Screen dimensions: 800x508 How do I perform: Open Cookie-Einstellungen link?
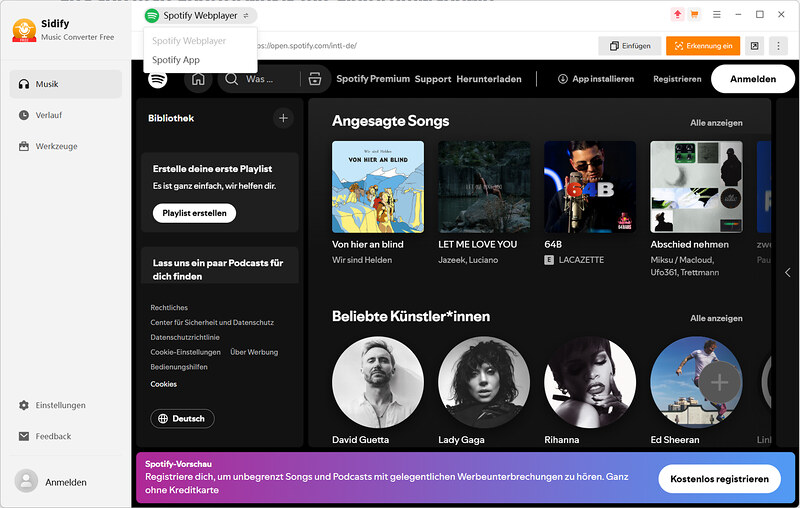(x=185, y=352)
